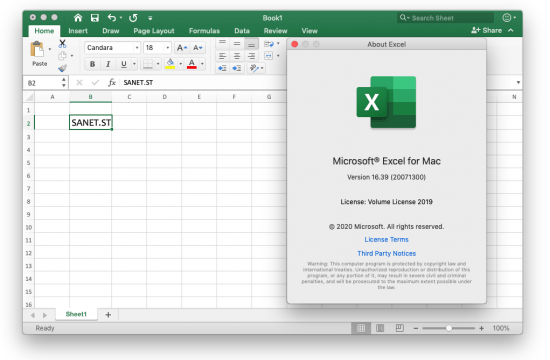550x360 pixels.
Task: Add a new sheet with plus button
Action: pos(108,315)
